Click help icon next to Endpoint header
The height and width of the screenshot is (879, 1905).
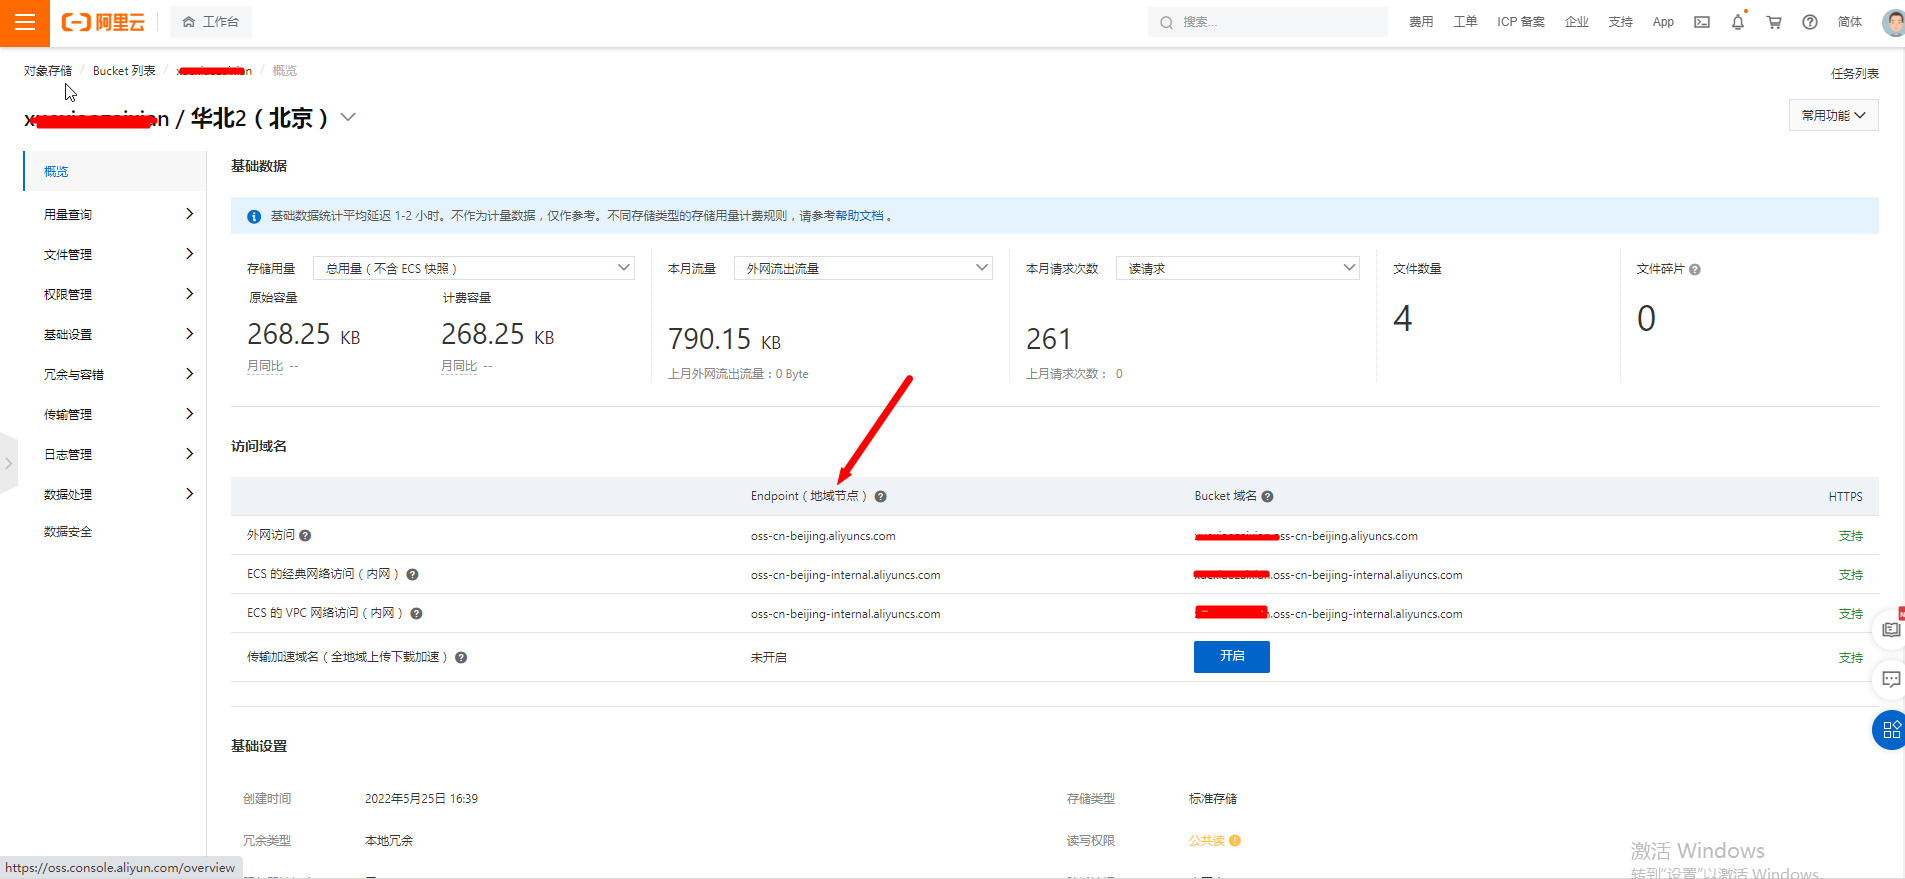point(881,497)
